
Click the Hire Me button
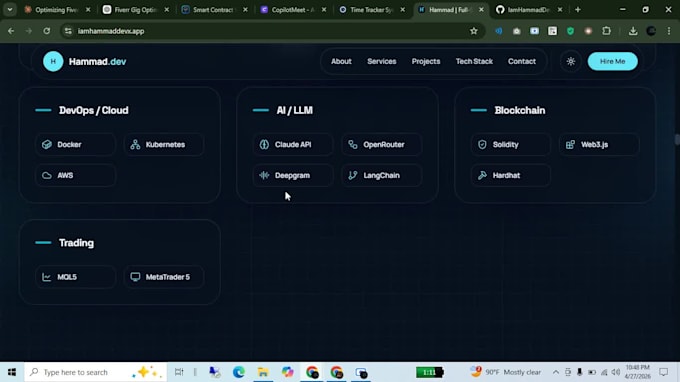pyautogui.click(x=612, y=62)
